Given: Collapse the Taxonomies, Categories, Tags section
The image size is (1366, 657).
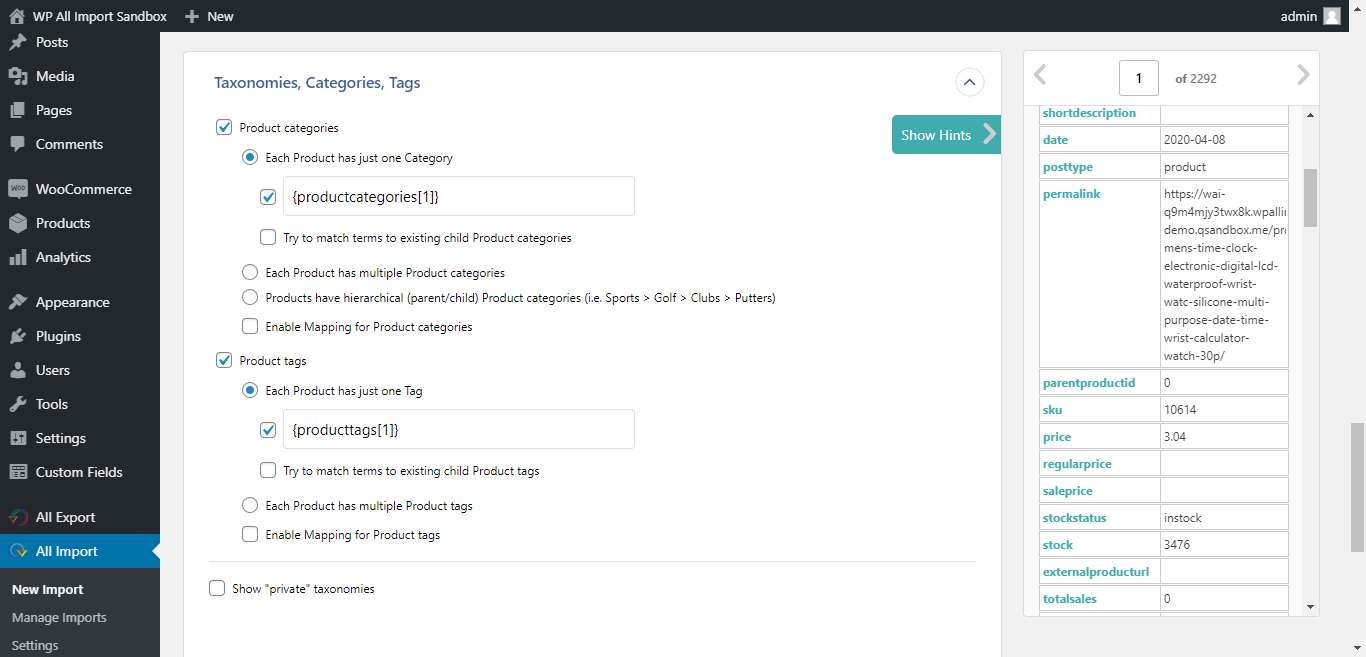Looking at the screenshot, I should pyautogui.click(x=969, y=82).
